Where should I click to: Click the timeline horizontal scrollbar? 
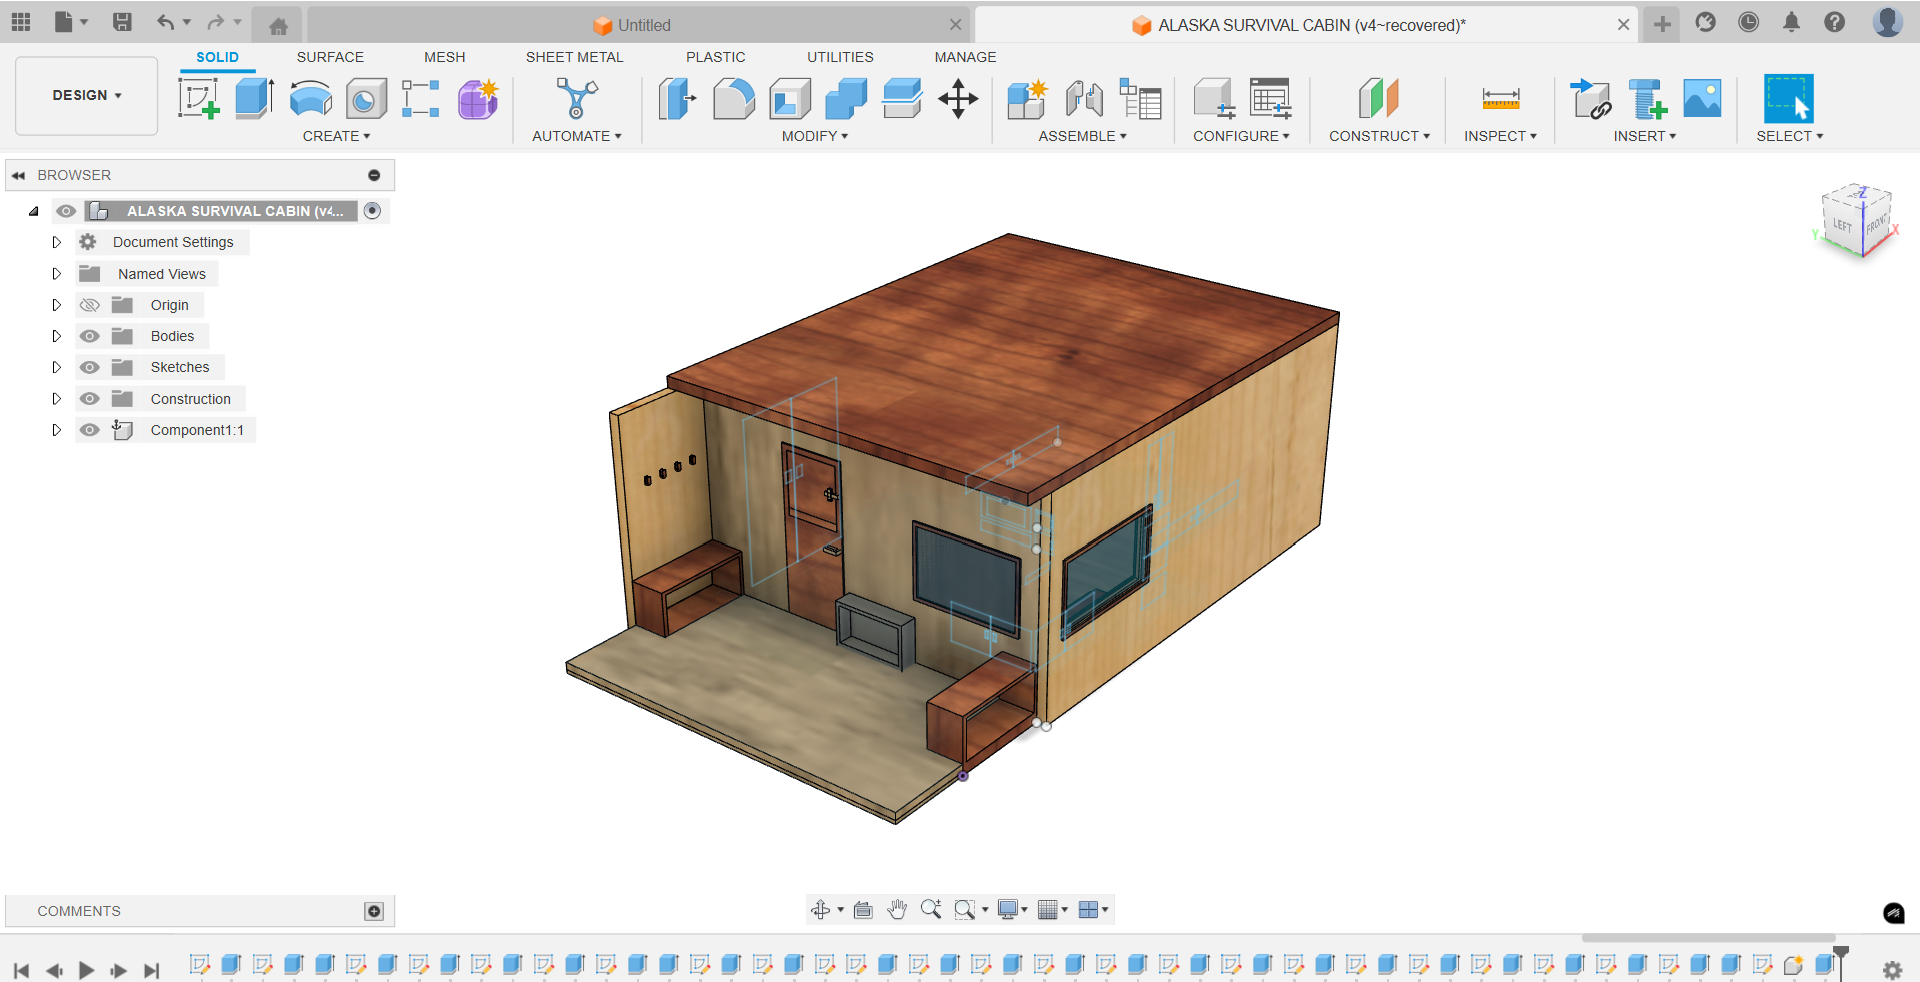click(x=1708, y=938)
